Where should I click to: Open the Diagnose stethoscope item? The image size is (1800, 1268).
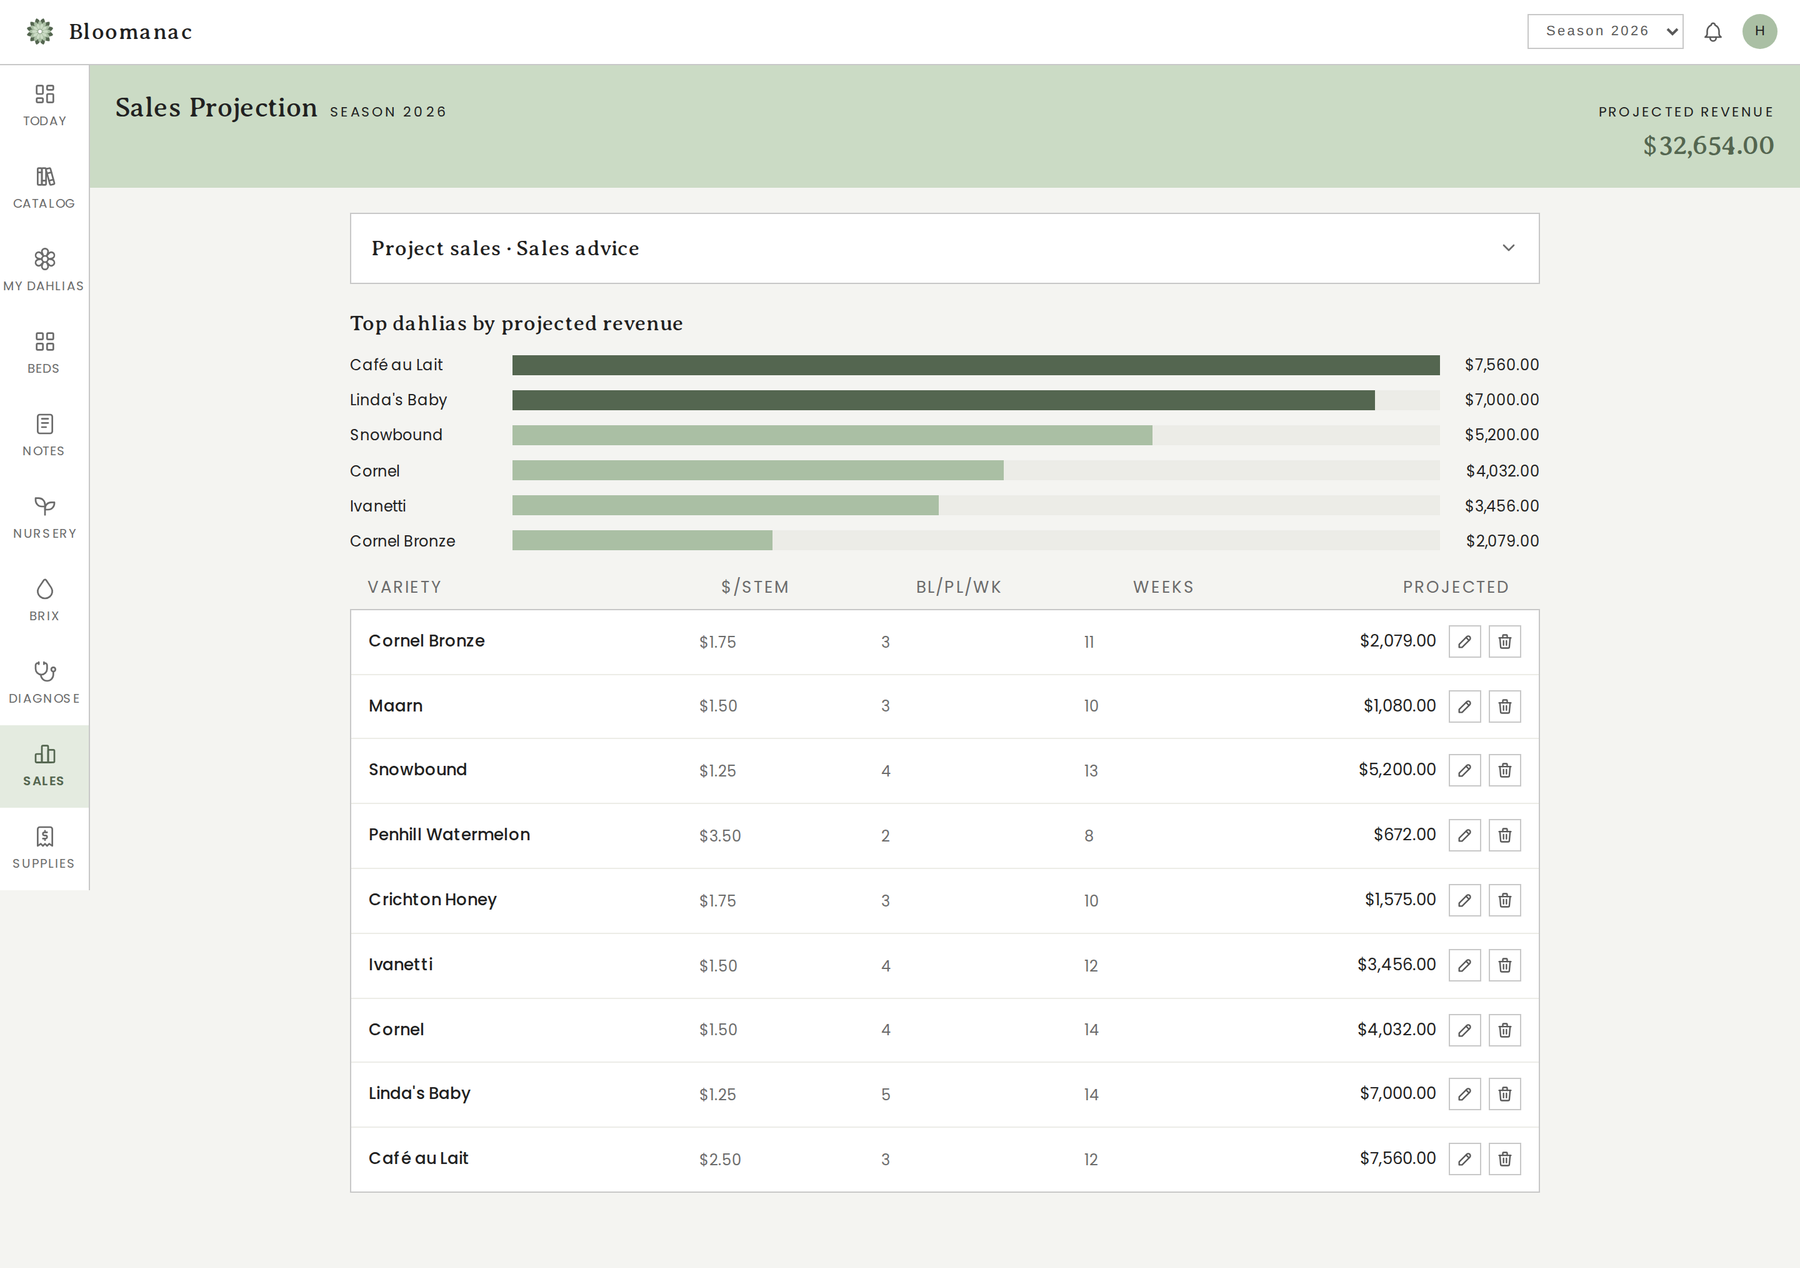coord(44,684)
